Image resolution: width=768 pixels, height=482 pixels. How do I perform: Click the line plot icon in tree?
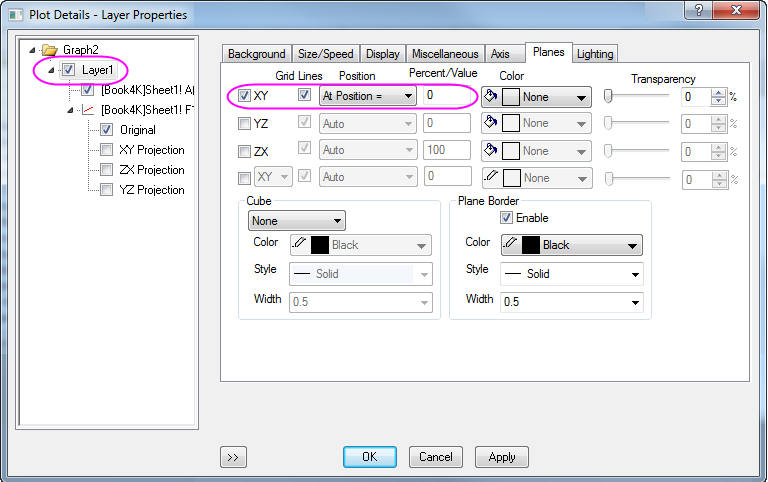pos(87,110)
